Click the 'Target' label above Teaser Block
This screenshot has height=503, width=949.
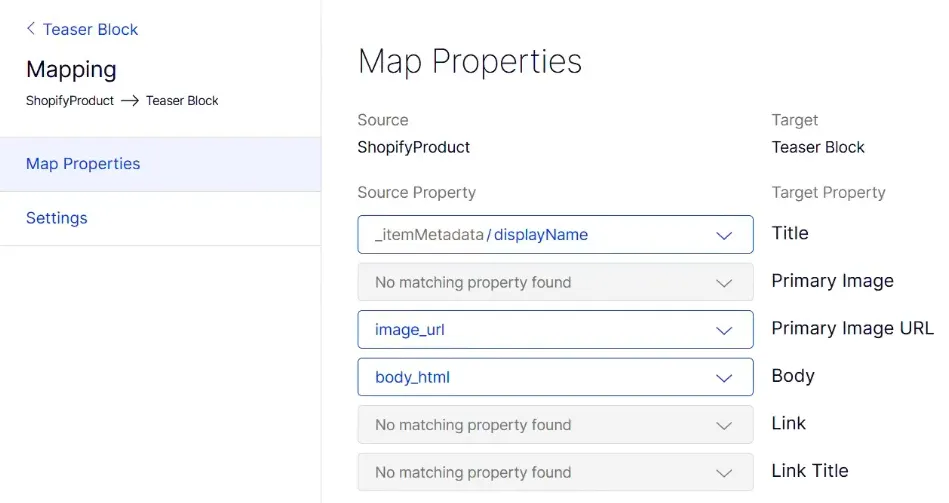tap(795, 120)
